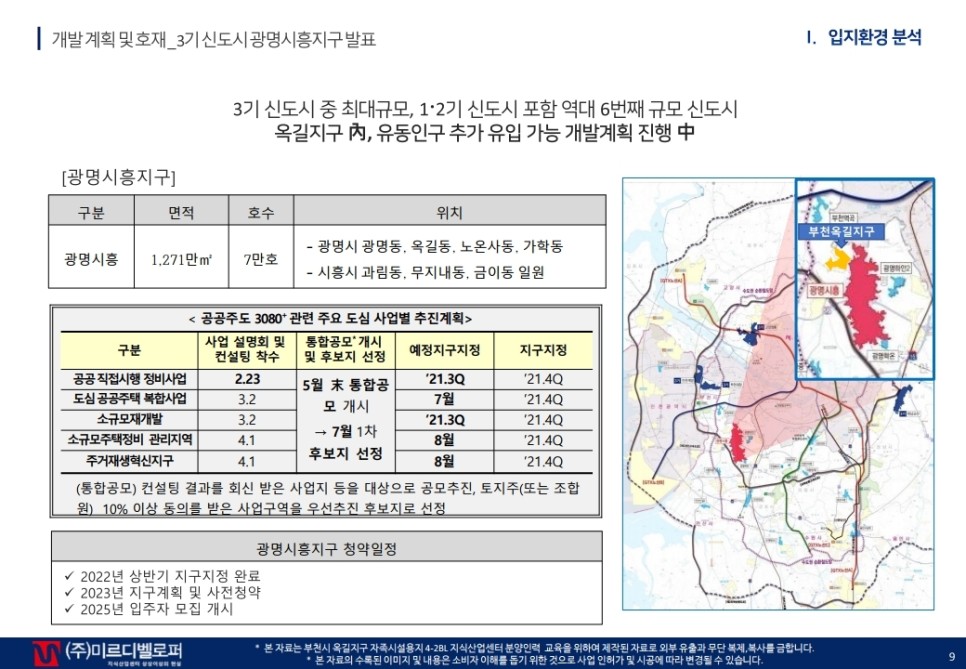
Task: Select the 공공 직접시행 정비사업 row label
Action: (x=129, y=378)
